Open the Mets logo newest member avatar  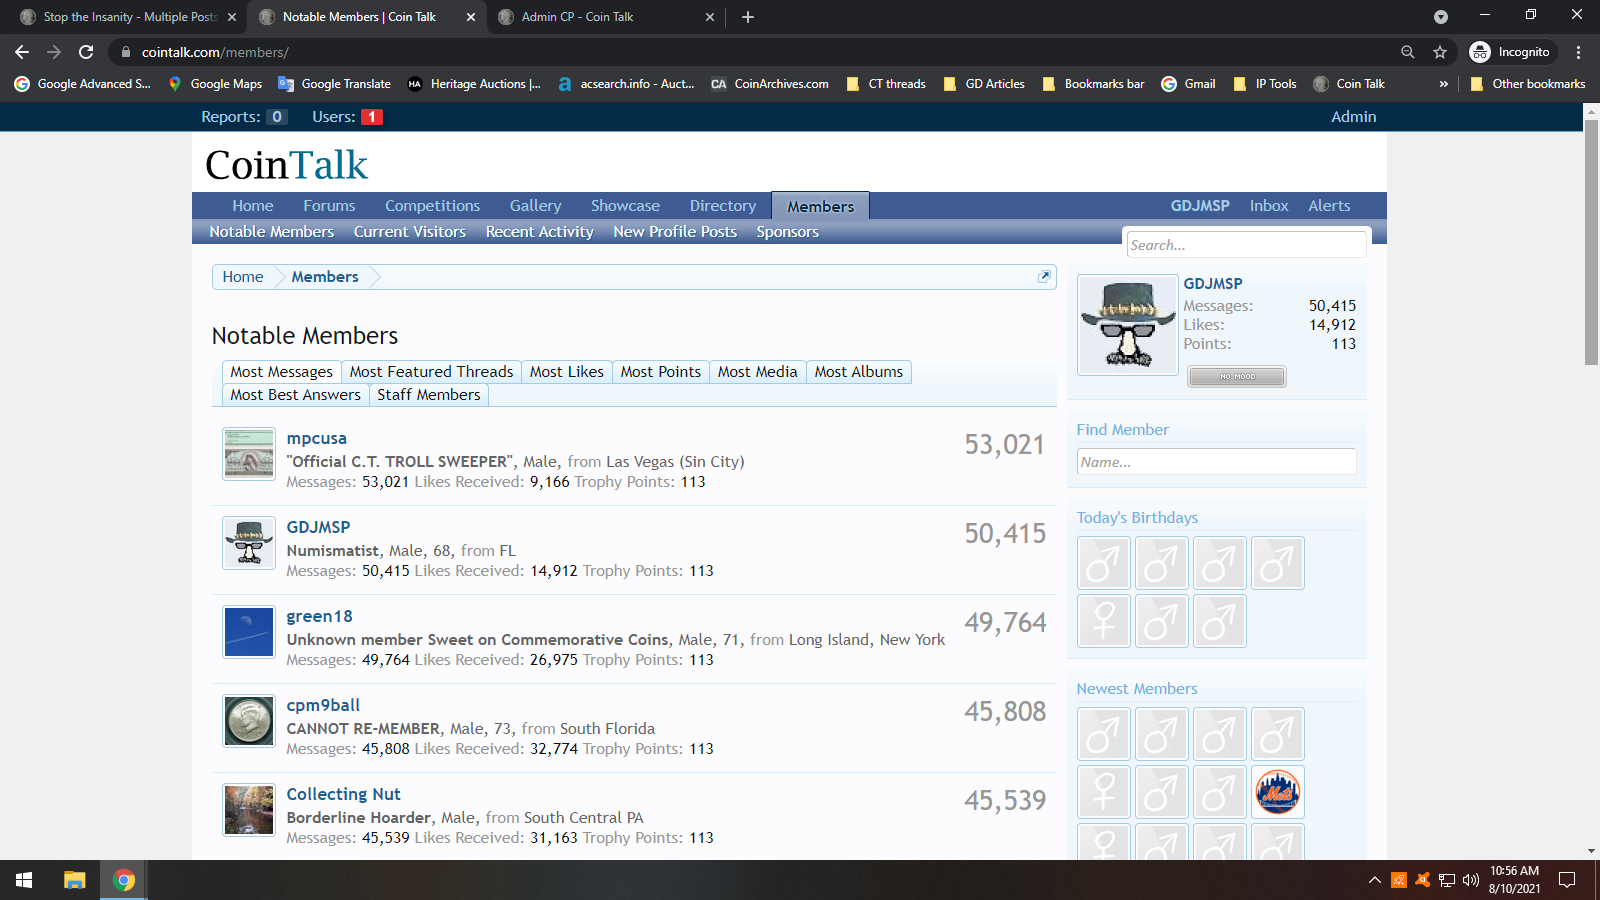(x=1277, y=792)
